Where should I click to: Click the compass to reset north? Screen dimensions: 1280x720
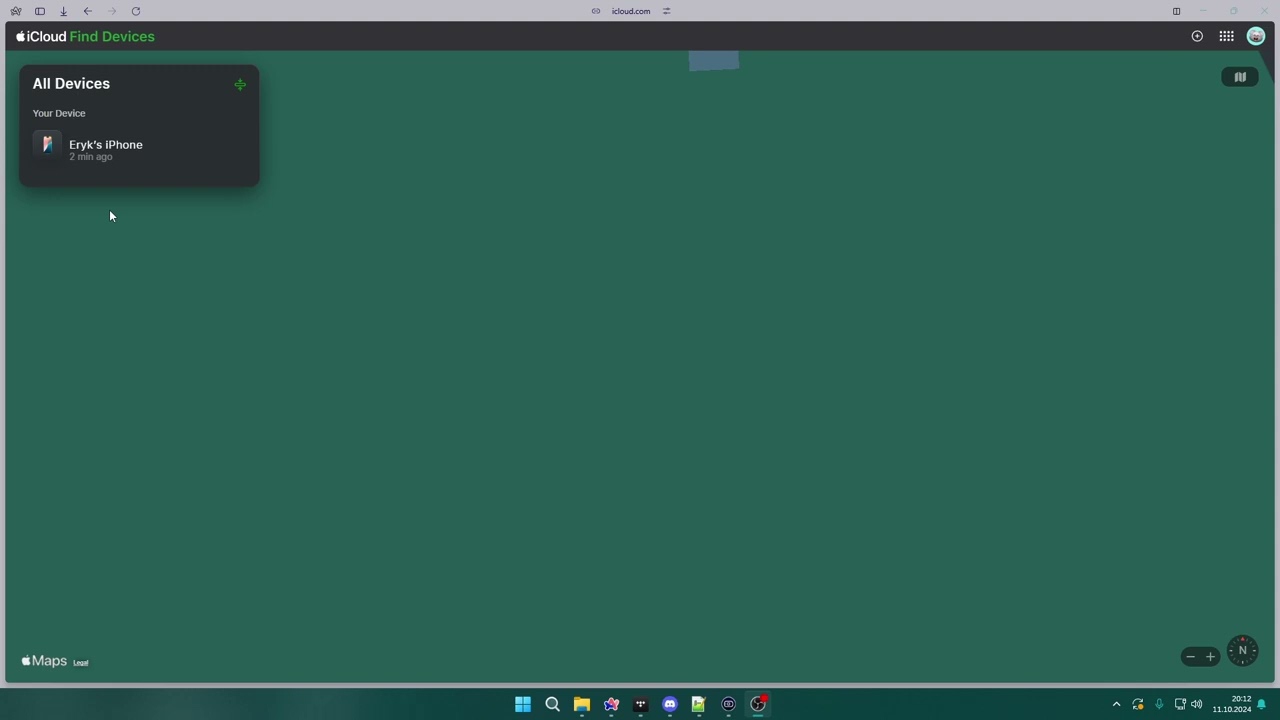tap(1242, 651)
